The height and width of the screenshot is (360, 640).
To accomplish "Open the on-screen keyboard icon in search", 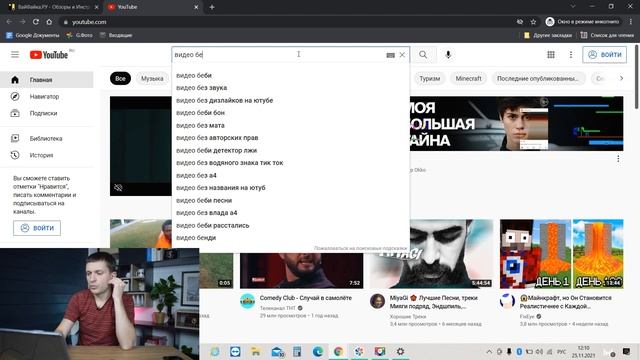I will (391, 55).
